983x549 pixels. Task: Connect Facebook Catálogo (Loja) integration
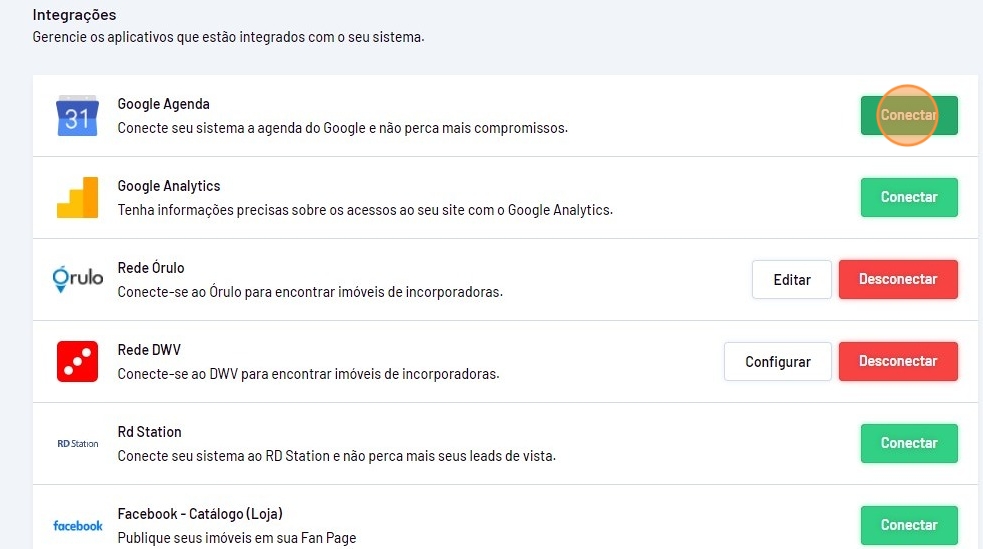[909, 525]
